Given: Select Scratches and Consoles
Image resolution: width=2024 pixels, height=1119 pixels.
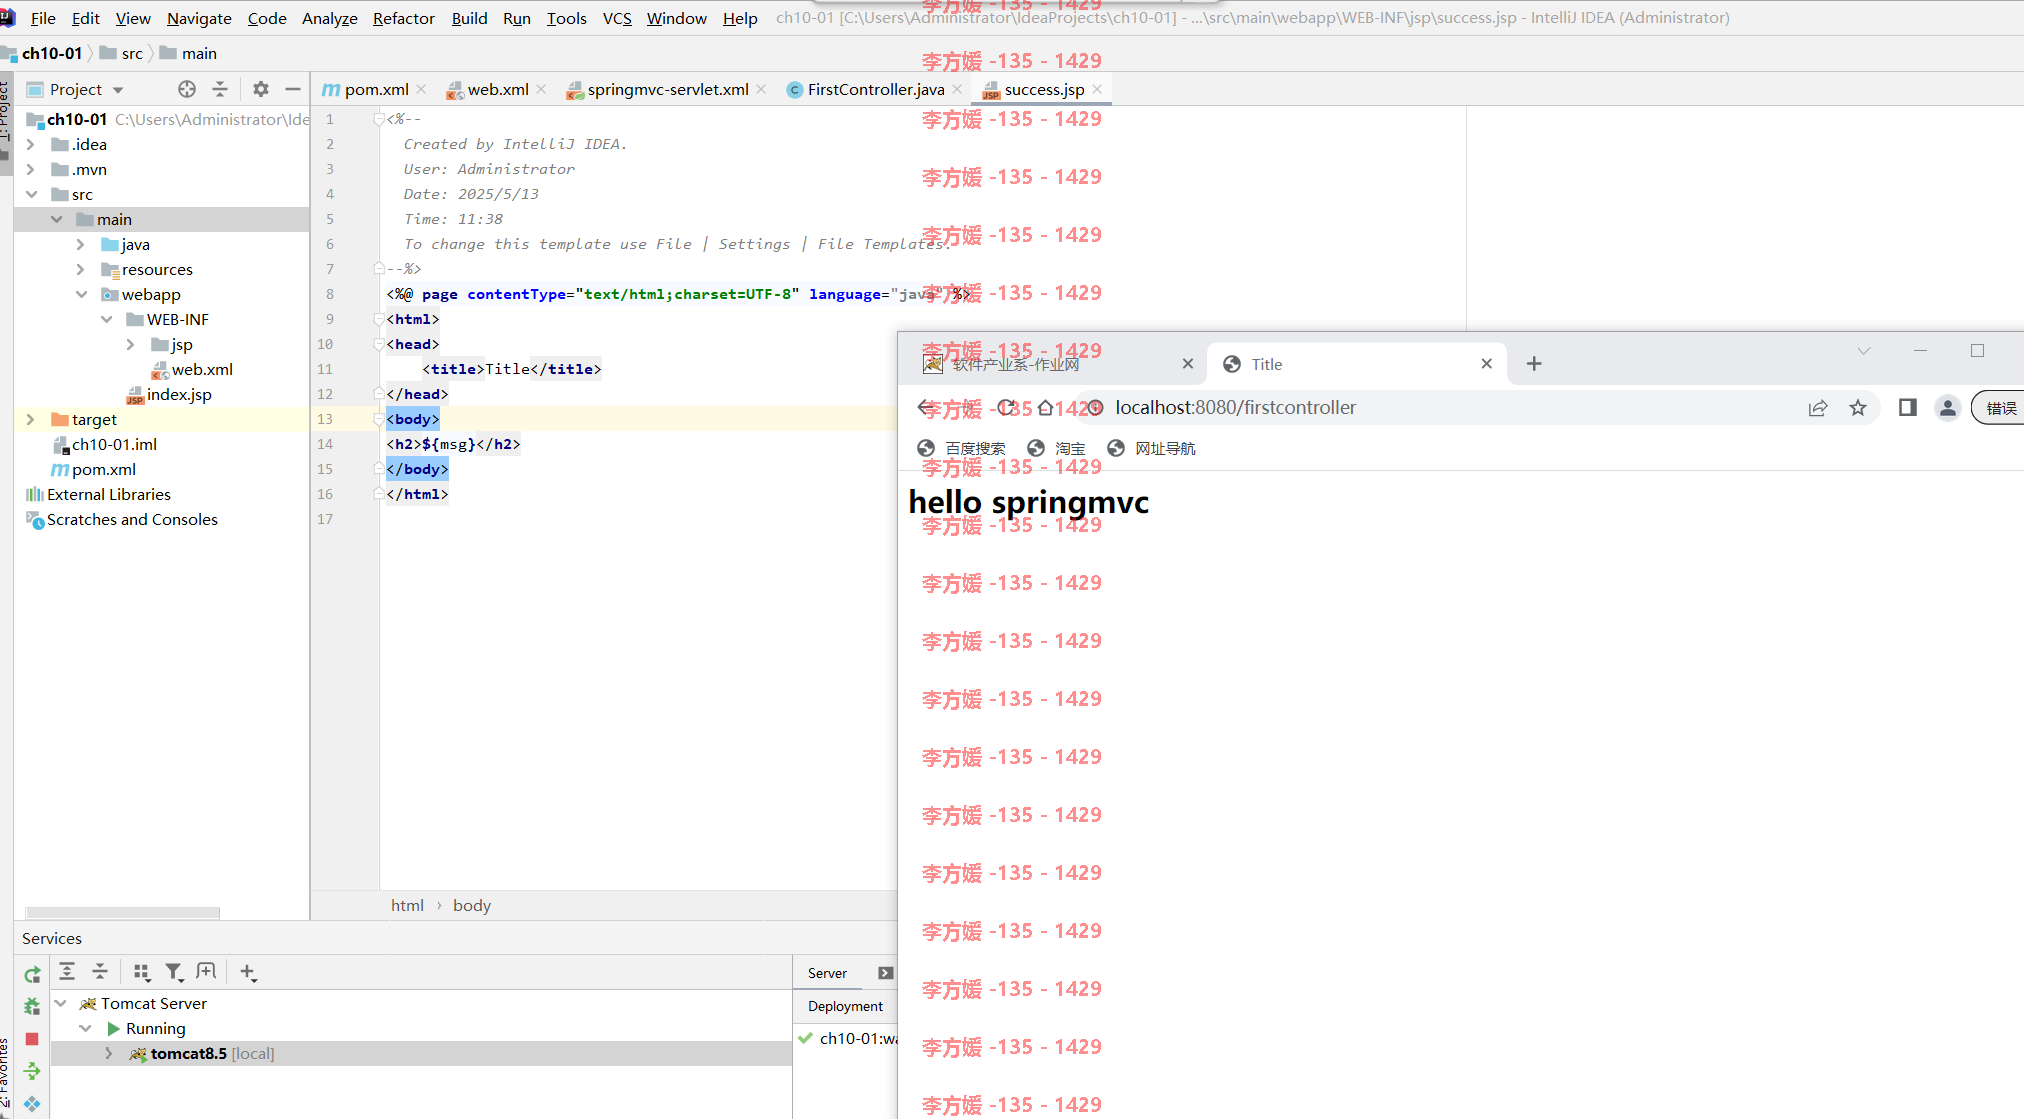Looking at the screenshot, I should click(122, 519).
